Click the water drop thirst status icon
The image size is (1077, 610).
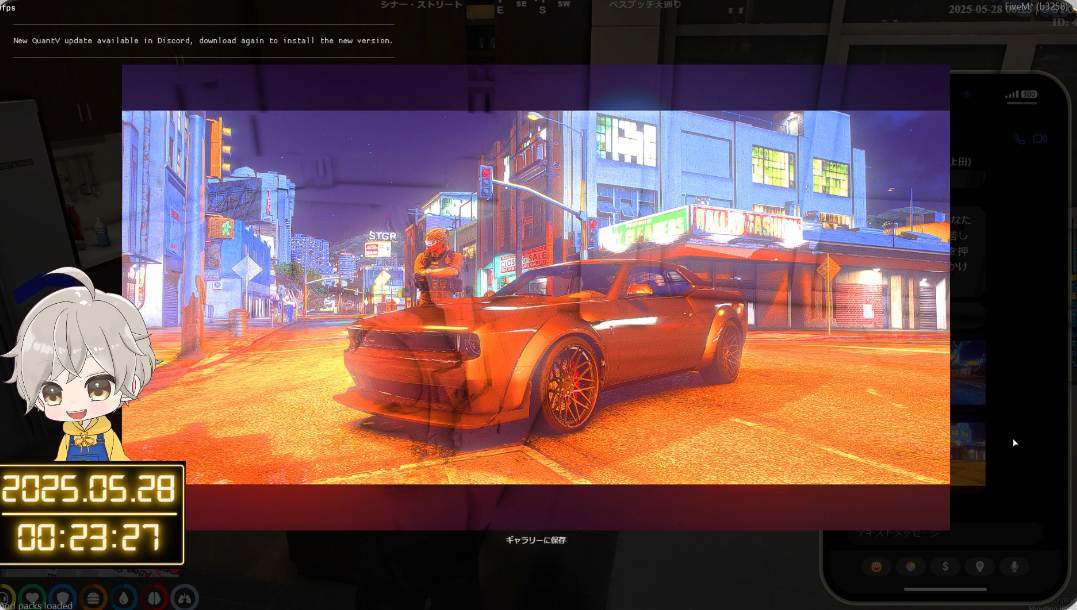(124, 598)
